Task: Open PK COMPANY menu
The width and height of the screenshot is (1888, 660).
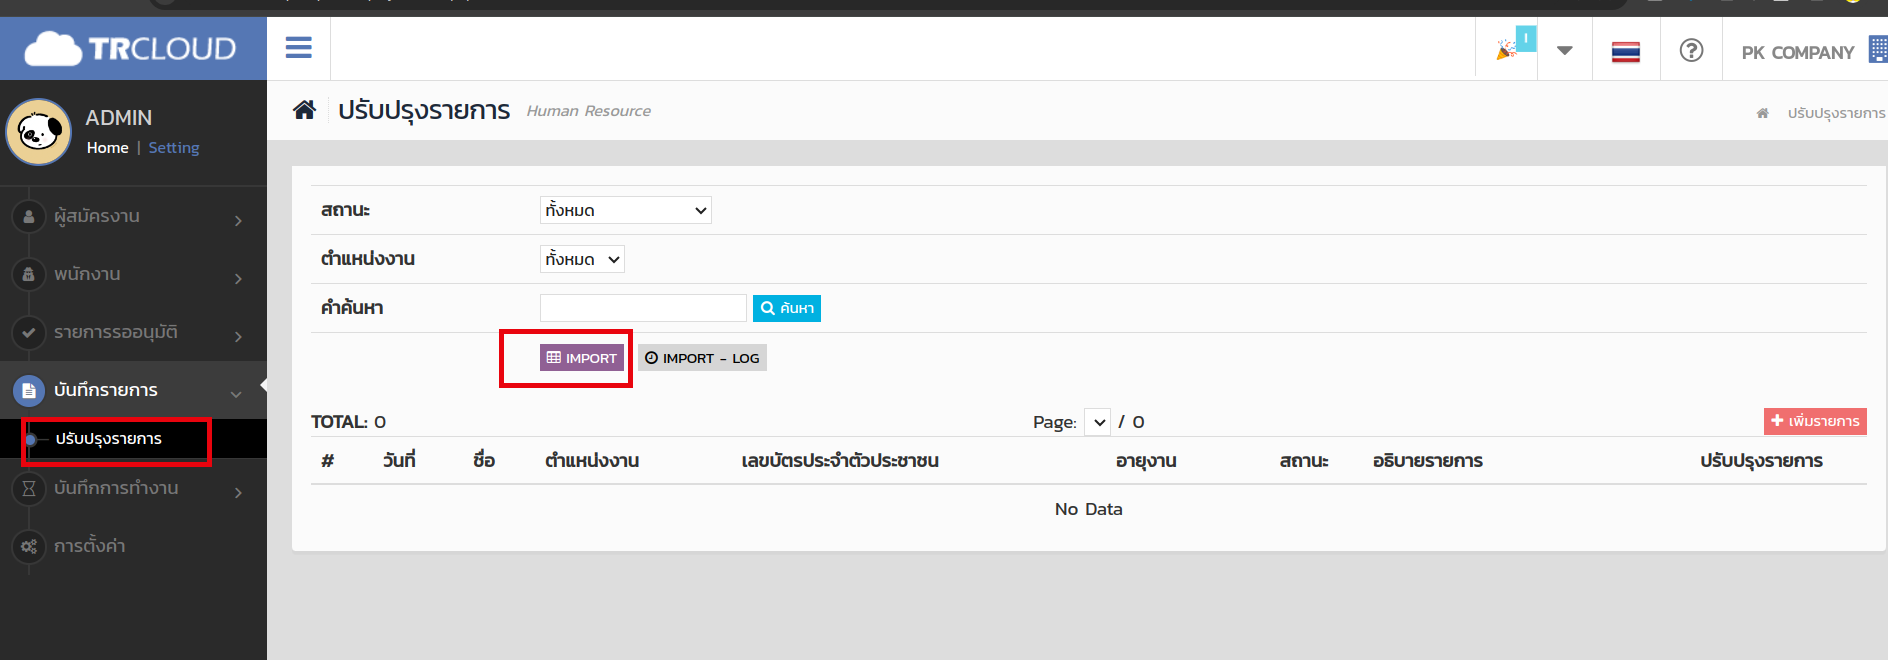Action: click(1798, 52)
